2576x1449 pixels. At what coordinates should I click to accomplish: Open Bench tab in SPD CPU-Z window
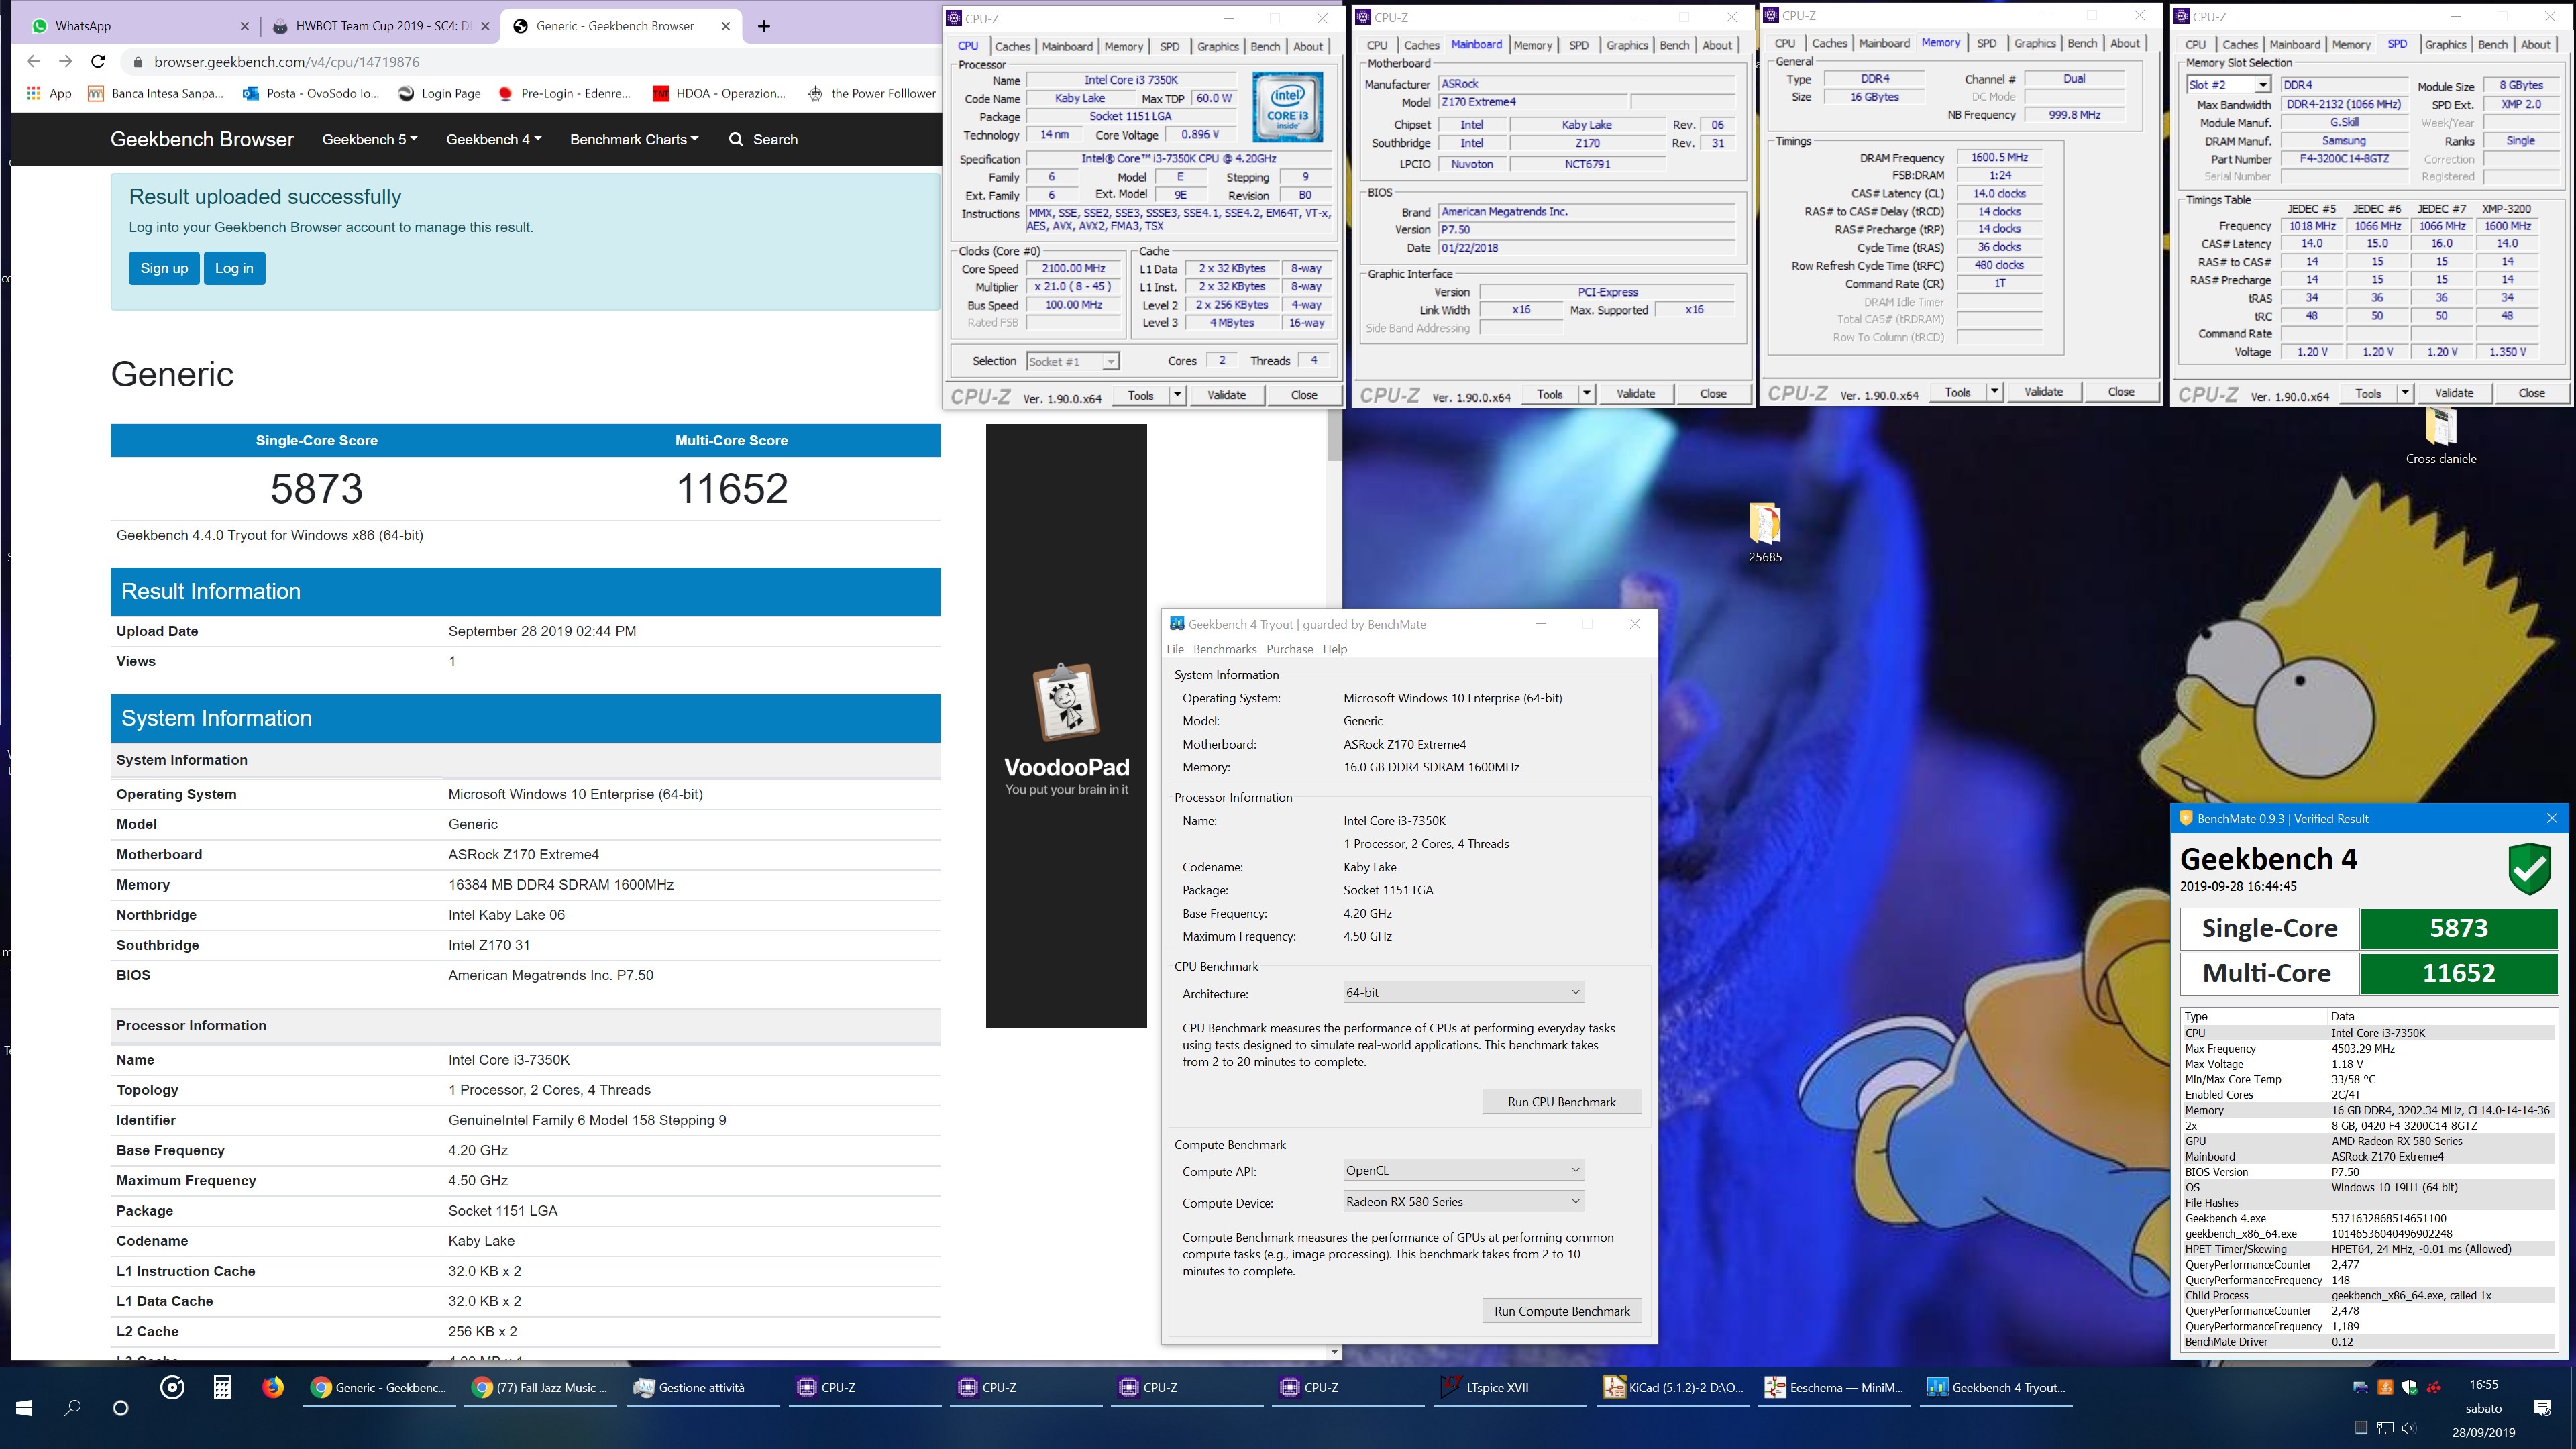point(2492,44)
